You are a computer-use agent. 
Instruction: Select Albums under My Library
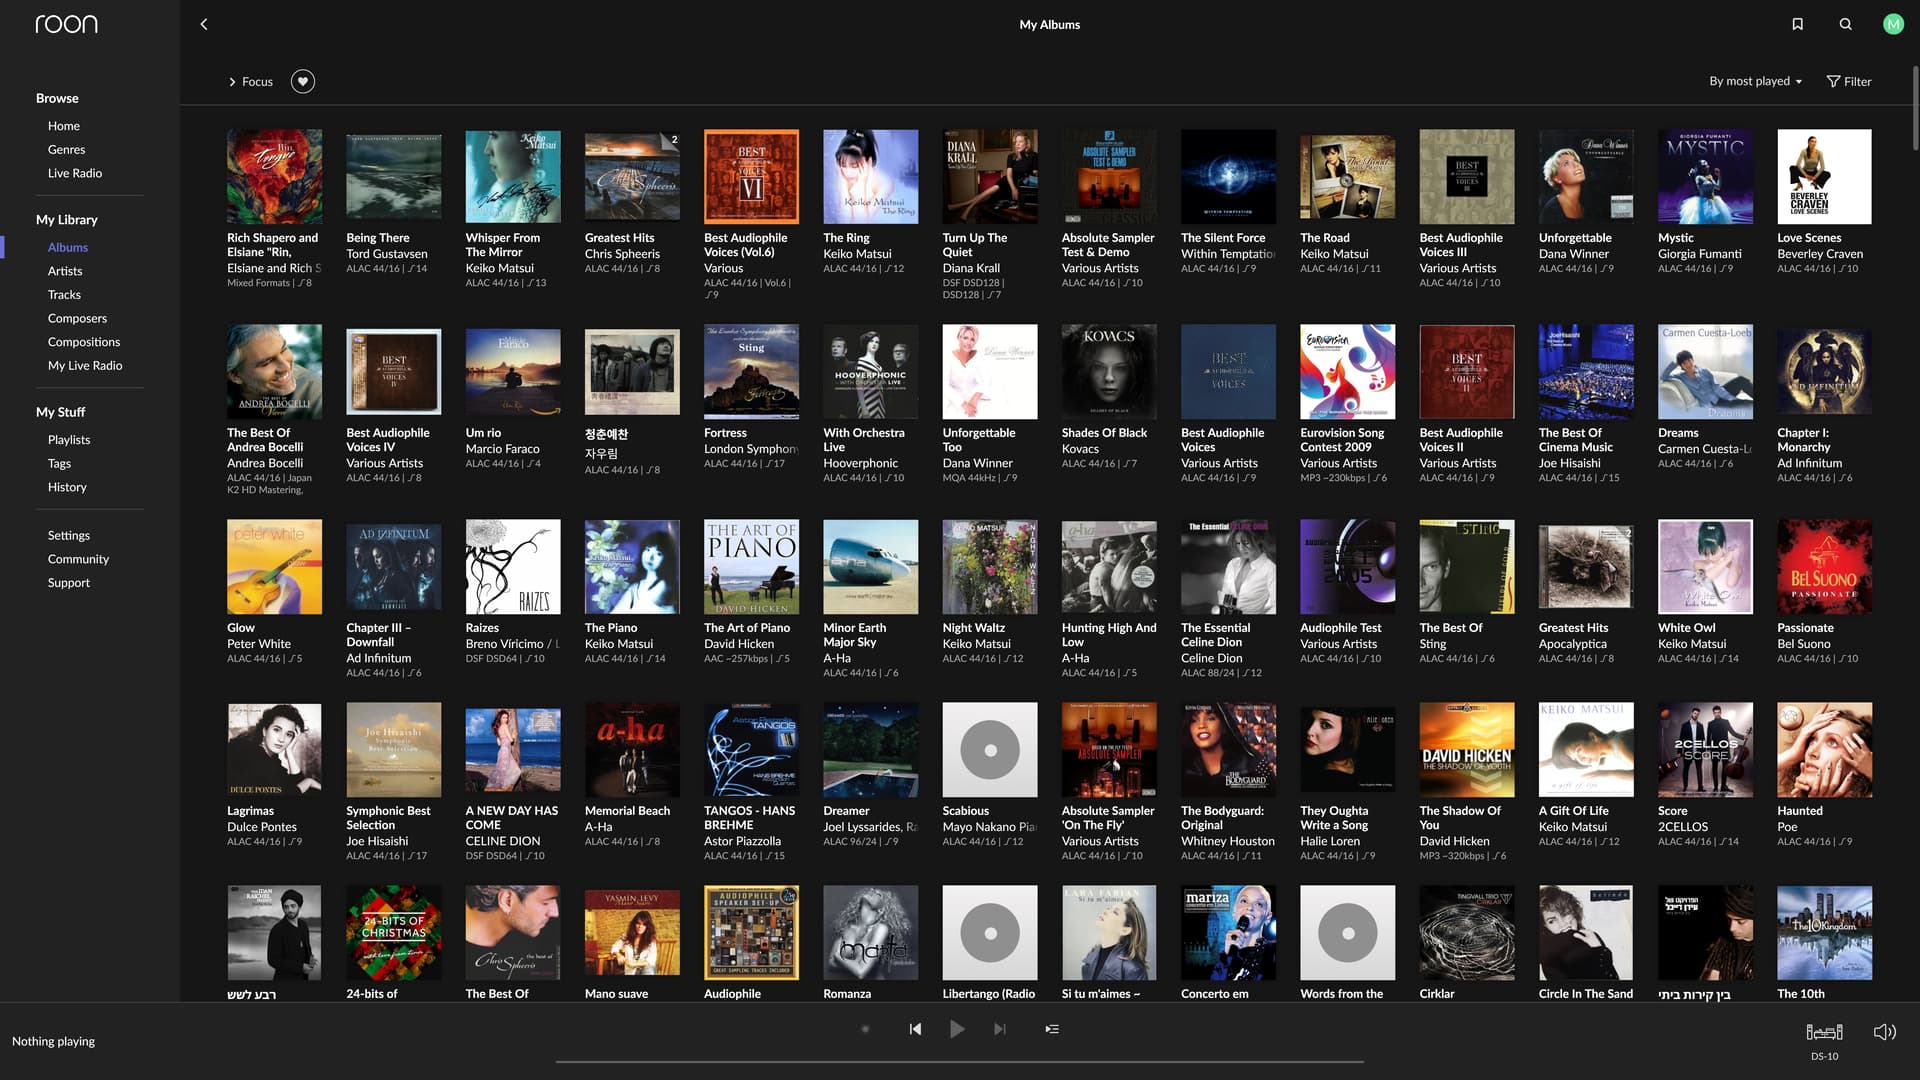pyautogui.click(x=68, y=247)
